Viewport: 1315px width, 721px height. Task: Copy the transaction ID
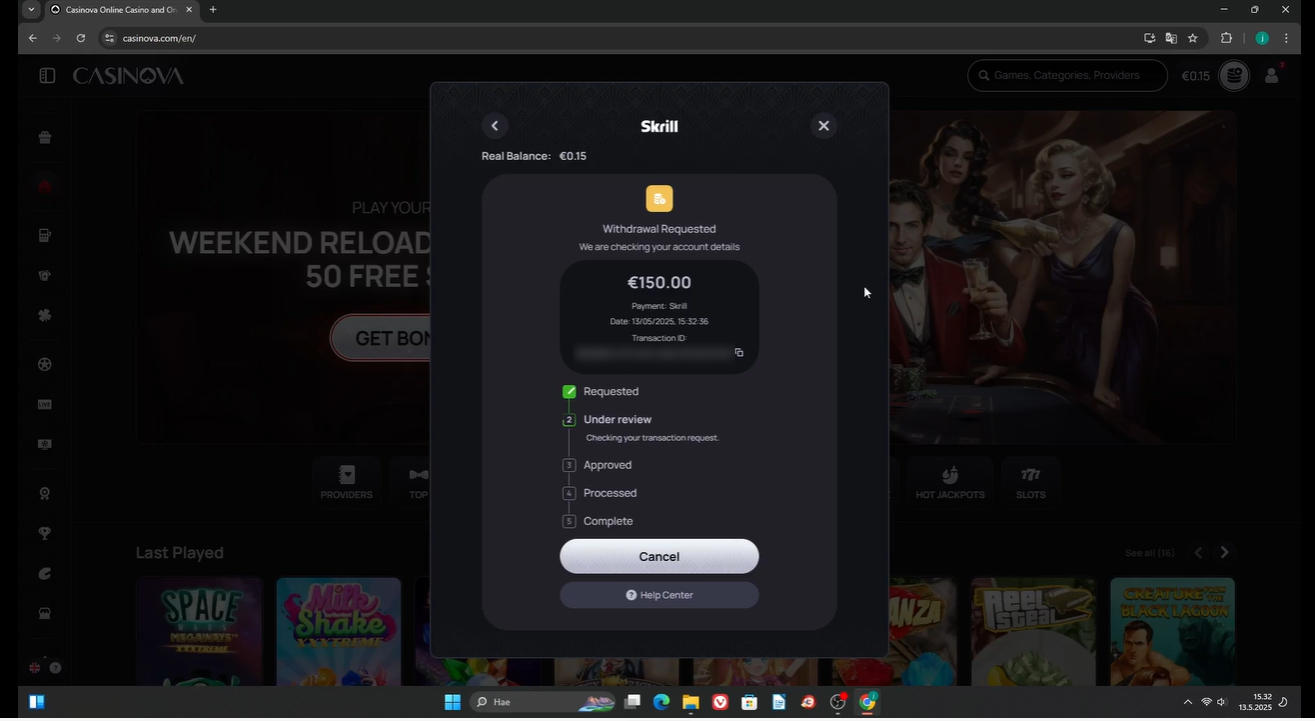(x=739, y=352)
